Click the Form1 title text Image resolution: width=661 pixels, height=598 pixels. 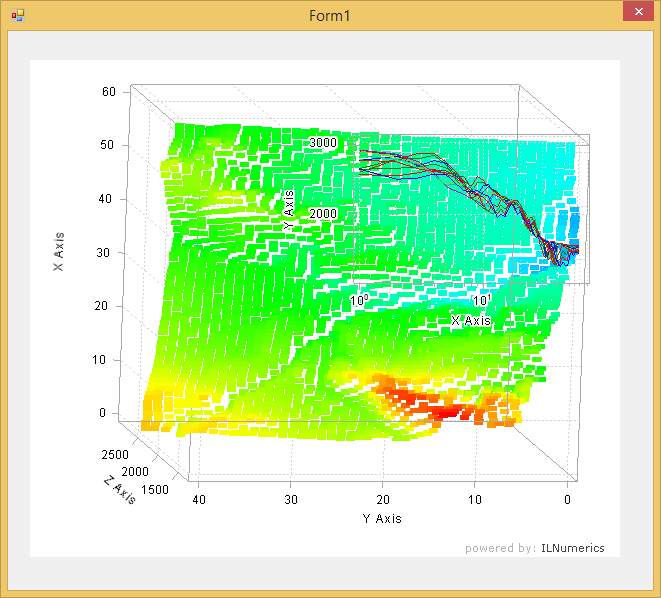[x=330, y=16]
